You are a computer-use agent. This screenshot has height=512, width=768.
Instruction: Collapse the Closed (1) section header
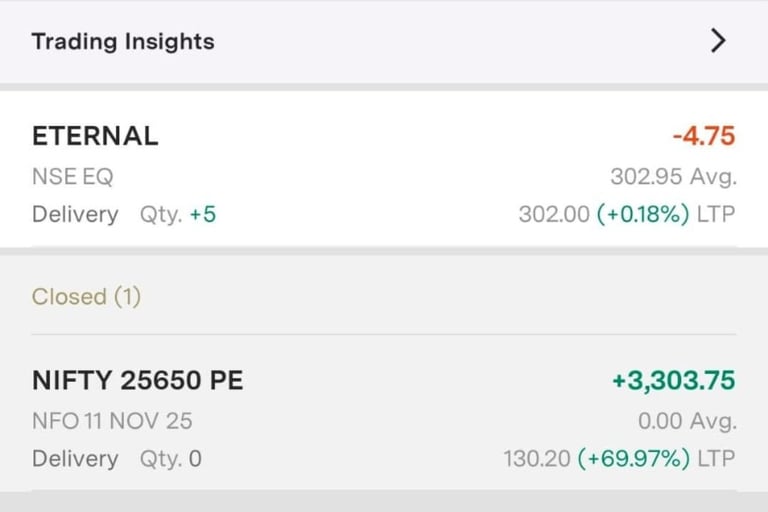[x=86, y=297]
